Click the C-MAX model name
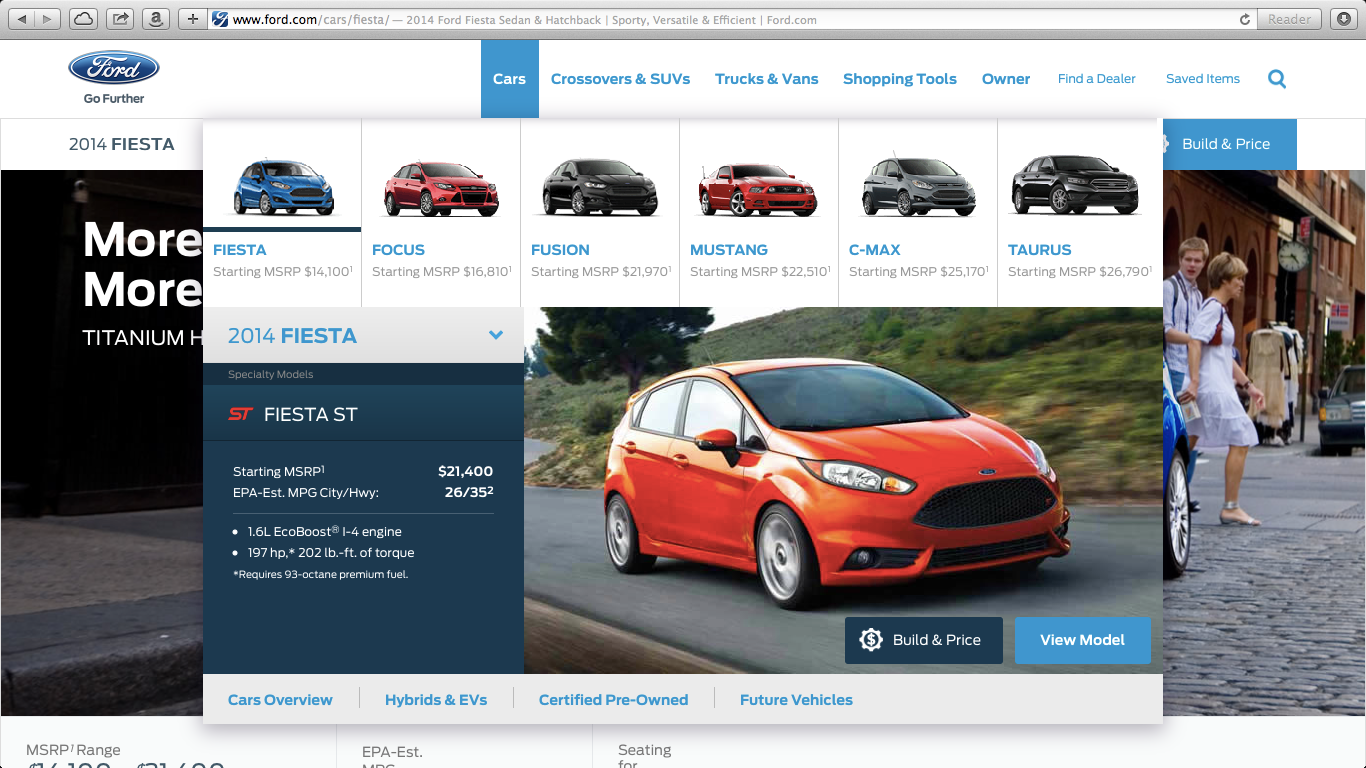Viewport: 1366px width, 768px height. click(x=875, y=250)
